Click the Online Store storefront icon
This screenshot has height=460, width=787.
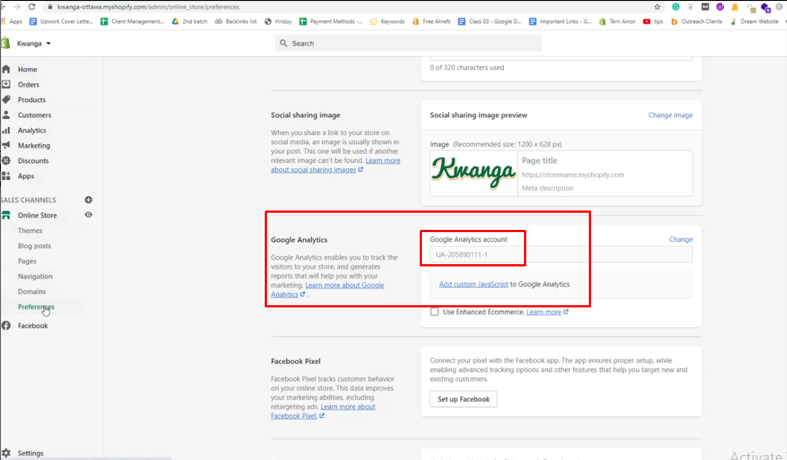point(6,215)
